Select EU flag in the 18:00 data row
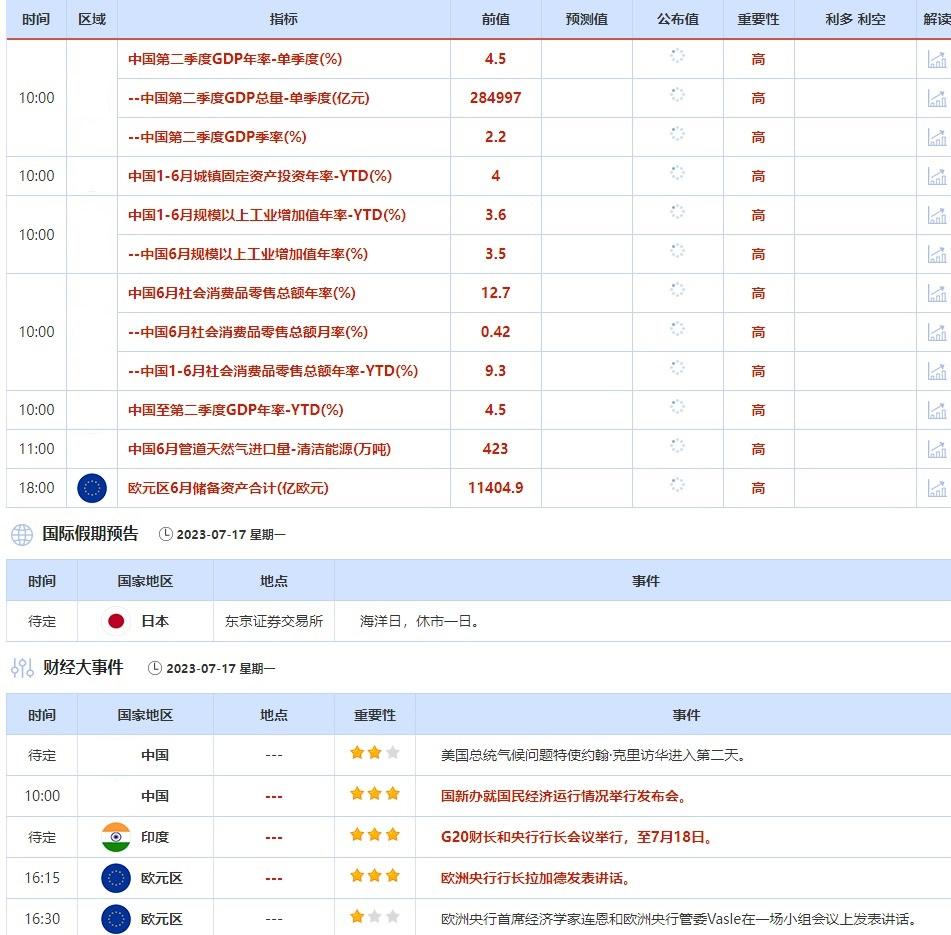The width and height of the screenshot is (951, 935). point(91,488)
